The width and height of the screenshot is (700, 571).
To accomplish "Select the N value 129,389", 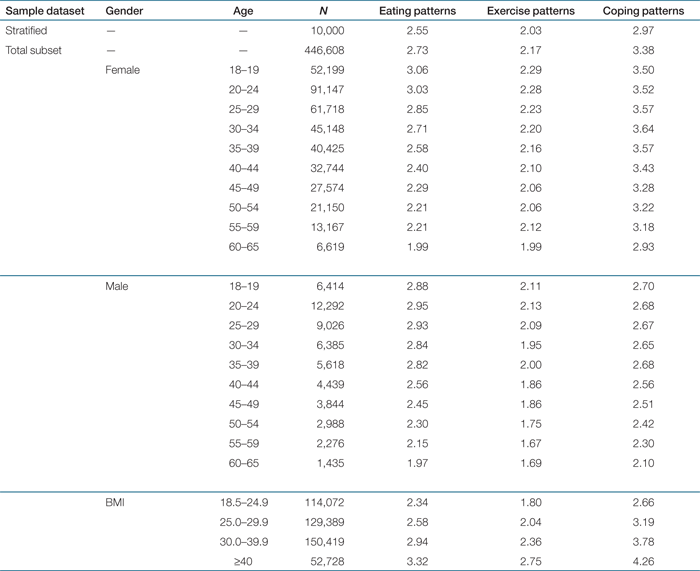I will [325, 522].
